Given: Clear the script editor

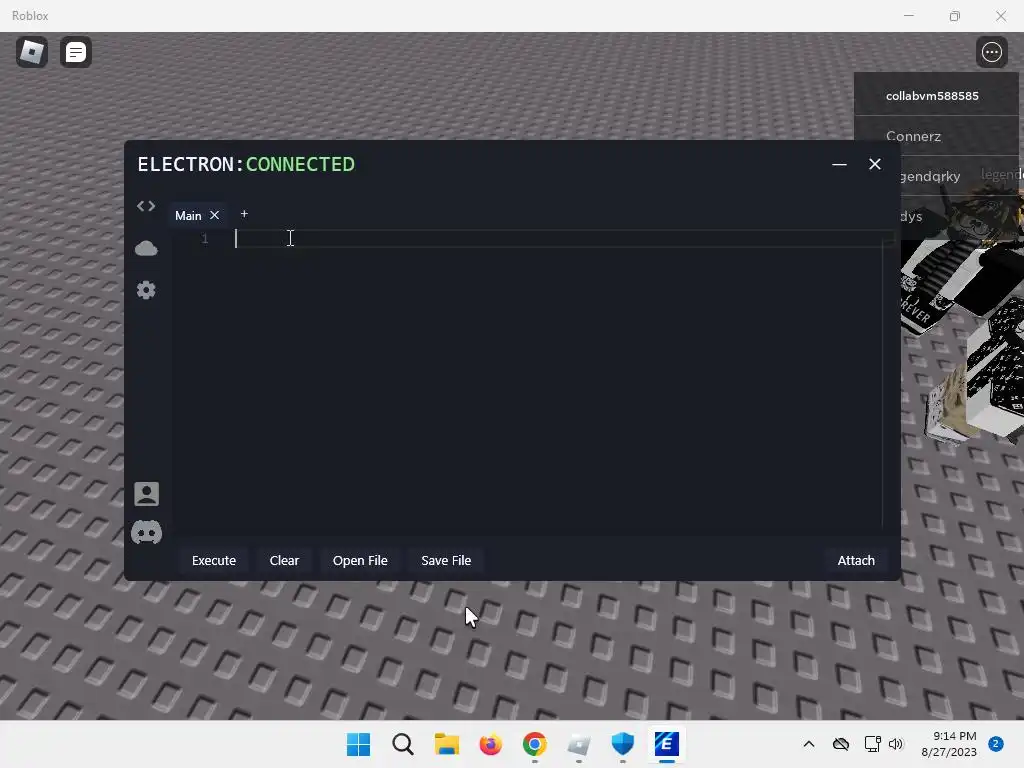Looking at the screenshot, I should tap(284, 560).
